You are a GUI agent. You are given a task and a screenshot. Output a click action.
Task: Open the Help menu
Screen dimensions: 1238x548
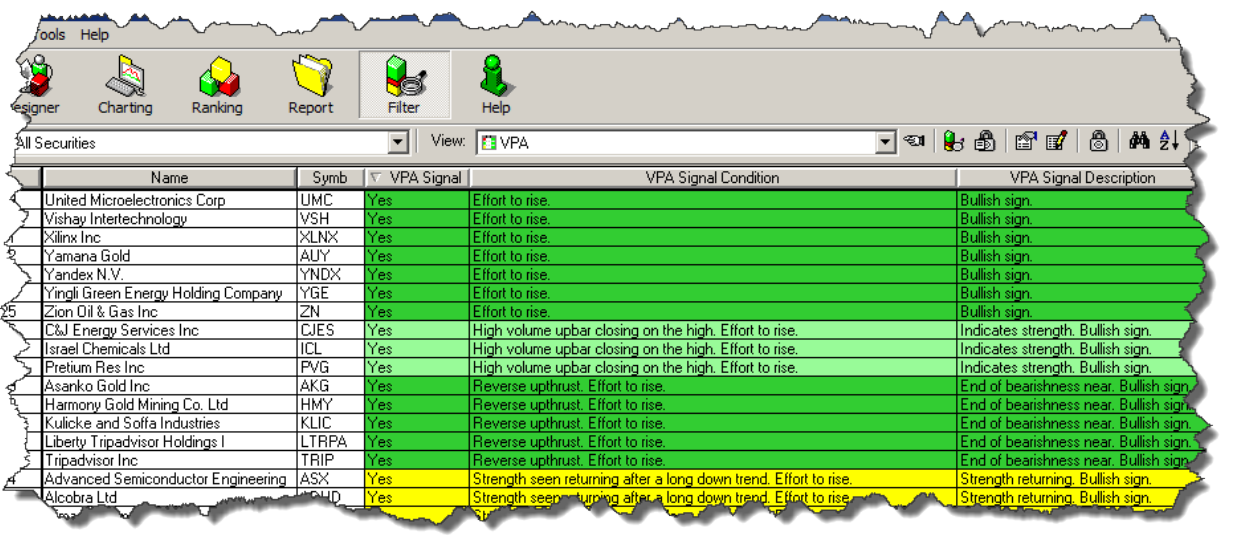coord(95,34)
